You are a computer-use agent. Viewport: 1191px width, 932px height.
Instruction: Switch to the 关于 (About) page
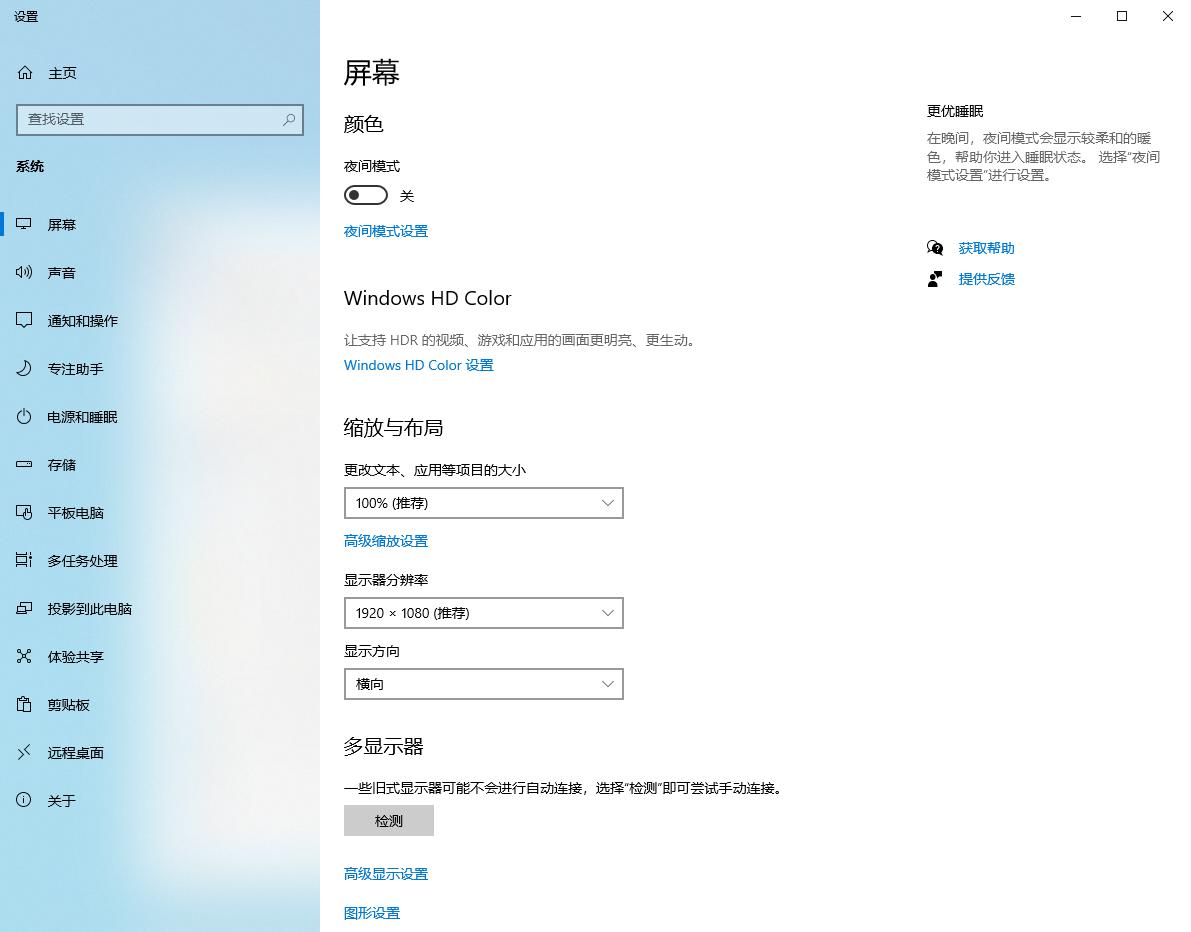pyautogui.click(x=63, y=800)
